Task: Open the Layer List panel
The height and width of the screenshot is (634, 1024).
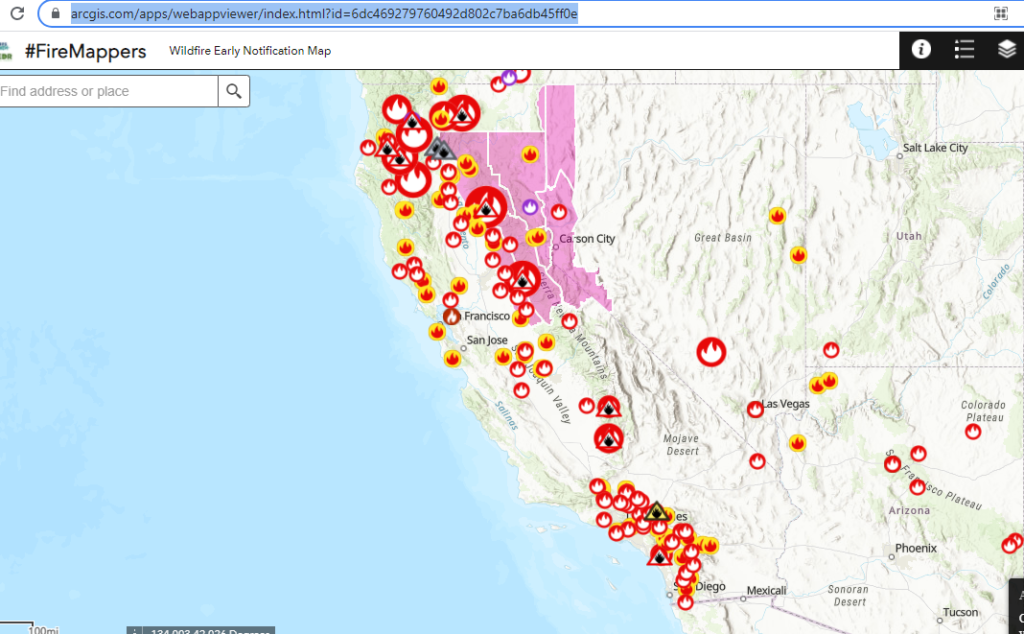Action: [1008, 49]
